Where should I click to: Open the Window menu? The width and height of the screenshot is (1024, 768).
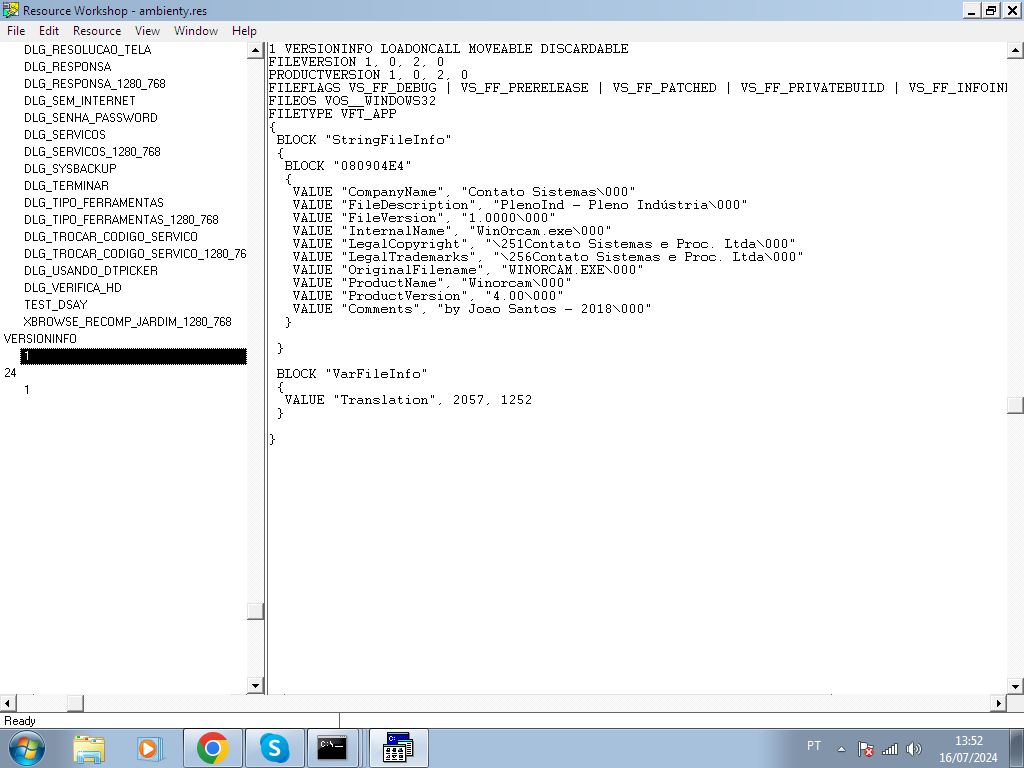(196, 31)
